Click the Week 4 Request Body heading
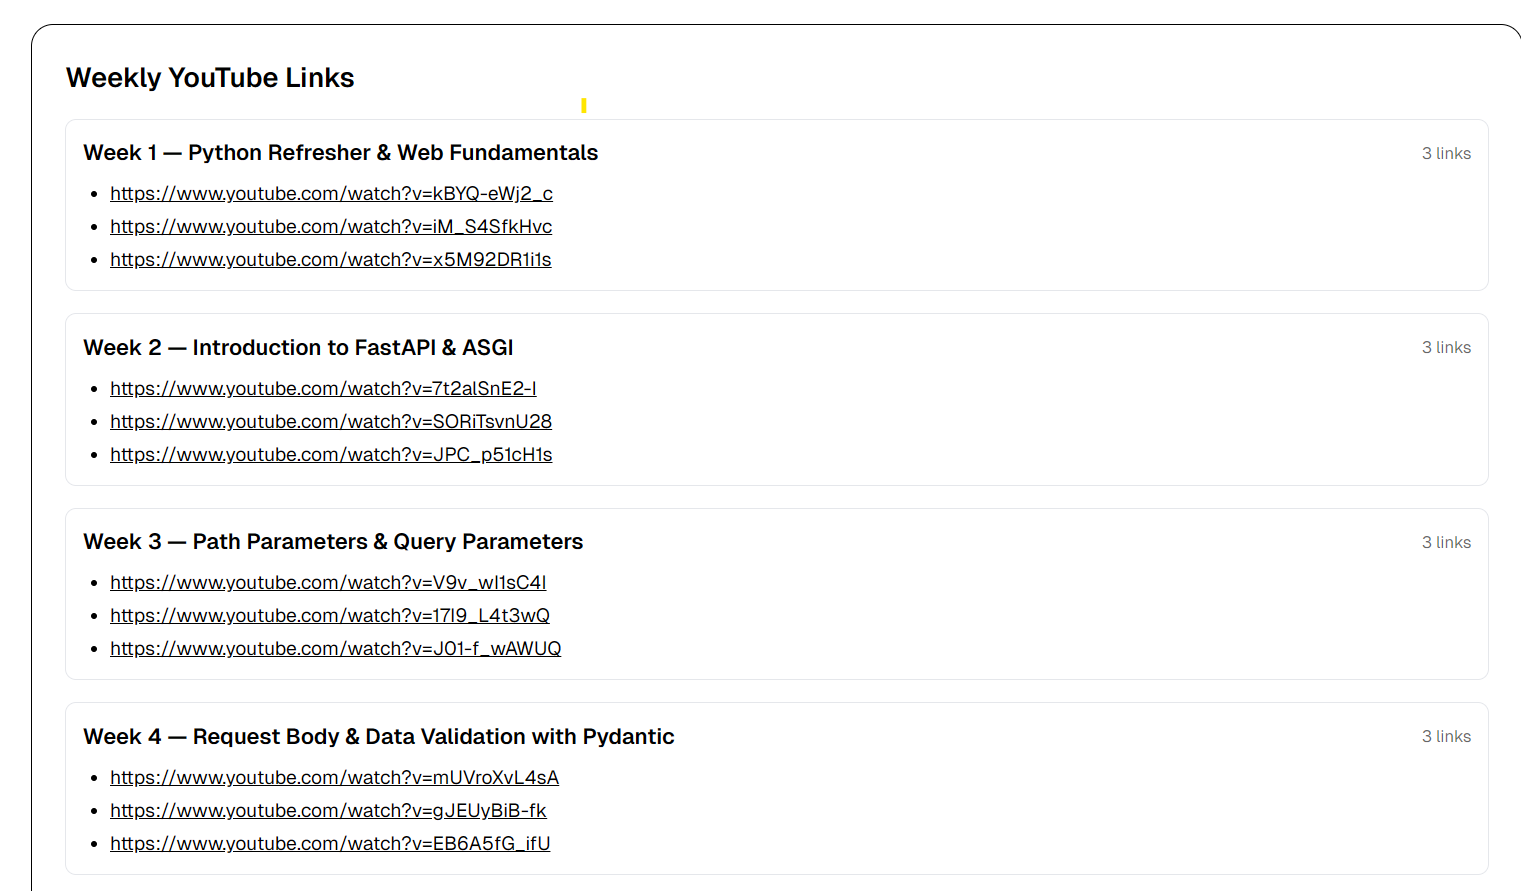Screen dimensions: 1521x891 click(x=379, y=736)
